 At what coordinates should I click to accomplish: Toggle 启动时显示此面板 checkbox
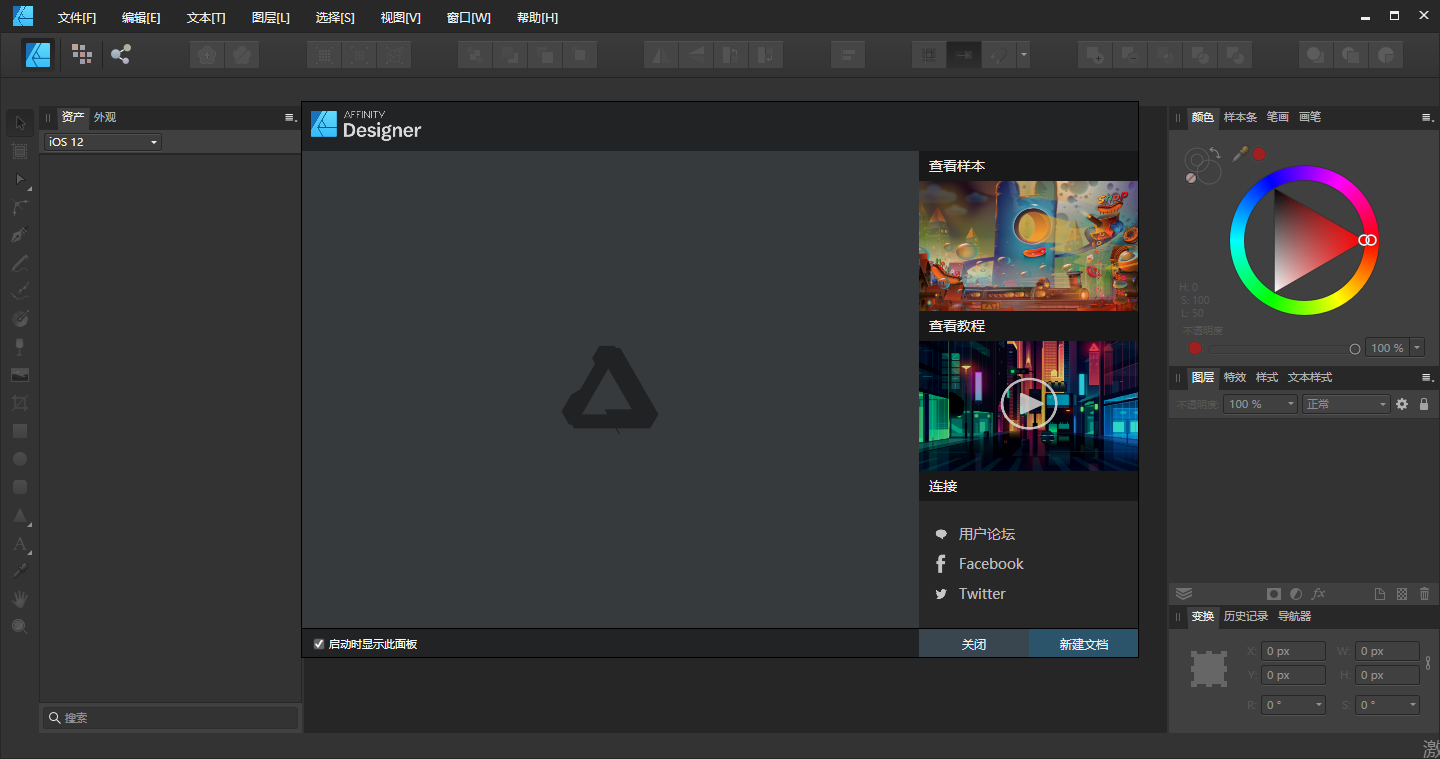[319, 644]
